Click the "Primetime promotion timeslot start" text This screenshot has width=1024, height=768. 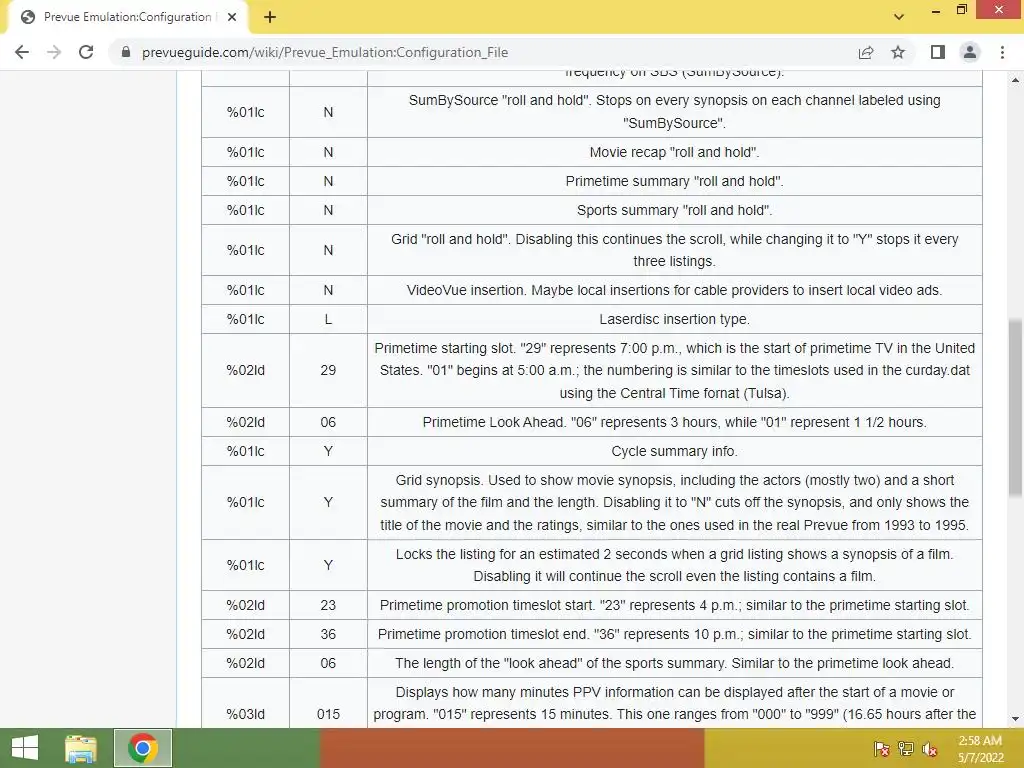tap(674, 605)
